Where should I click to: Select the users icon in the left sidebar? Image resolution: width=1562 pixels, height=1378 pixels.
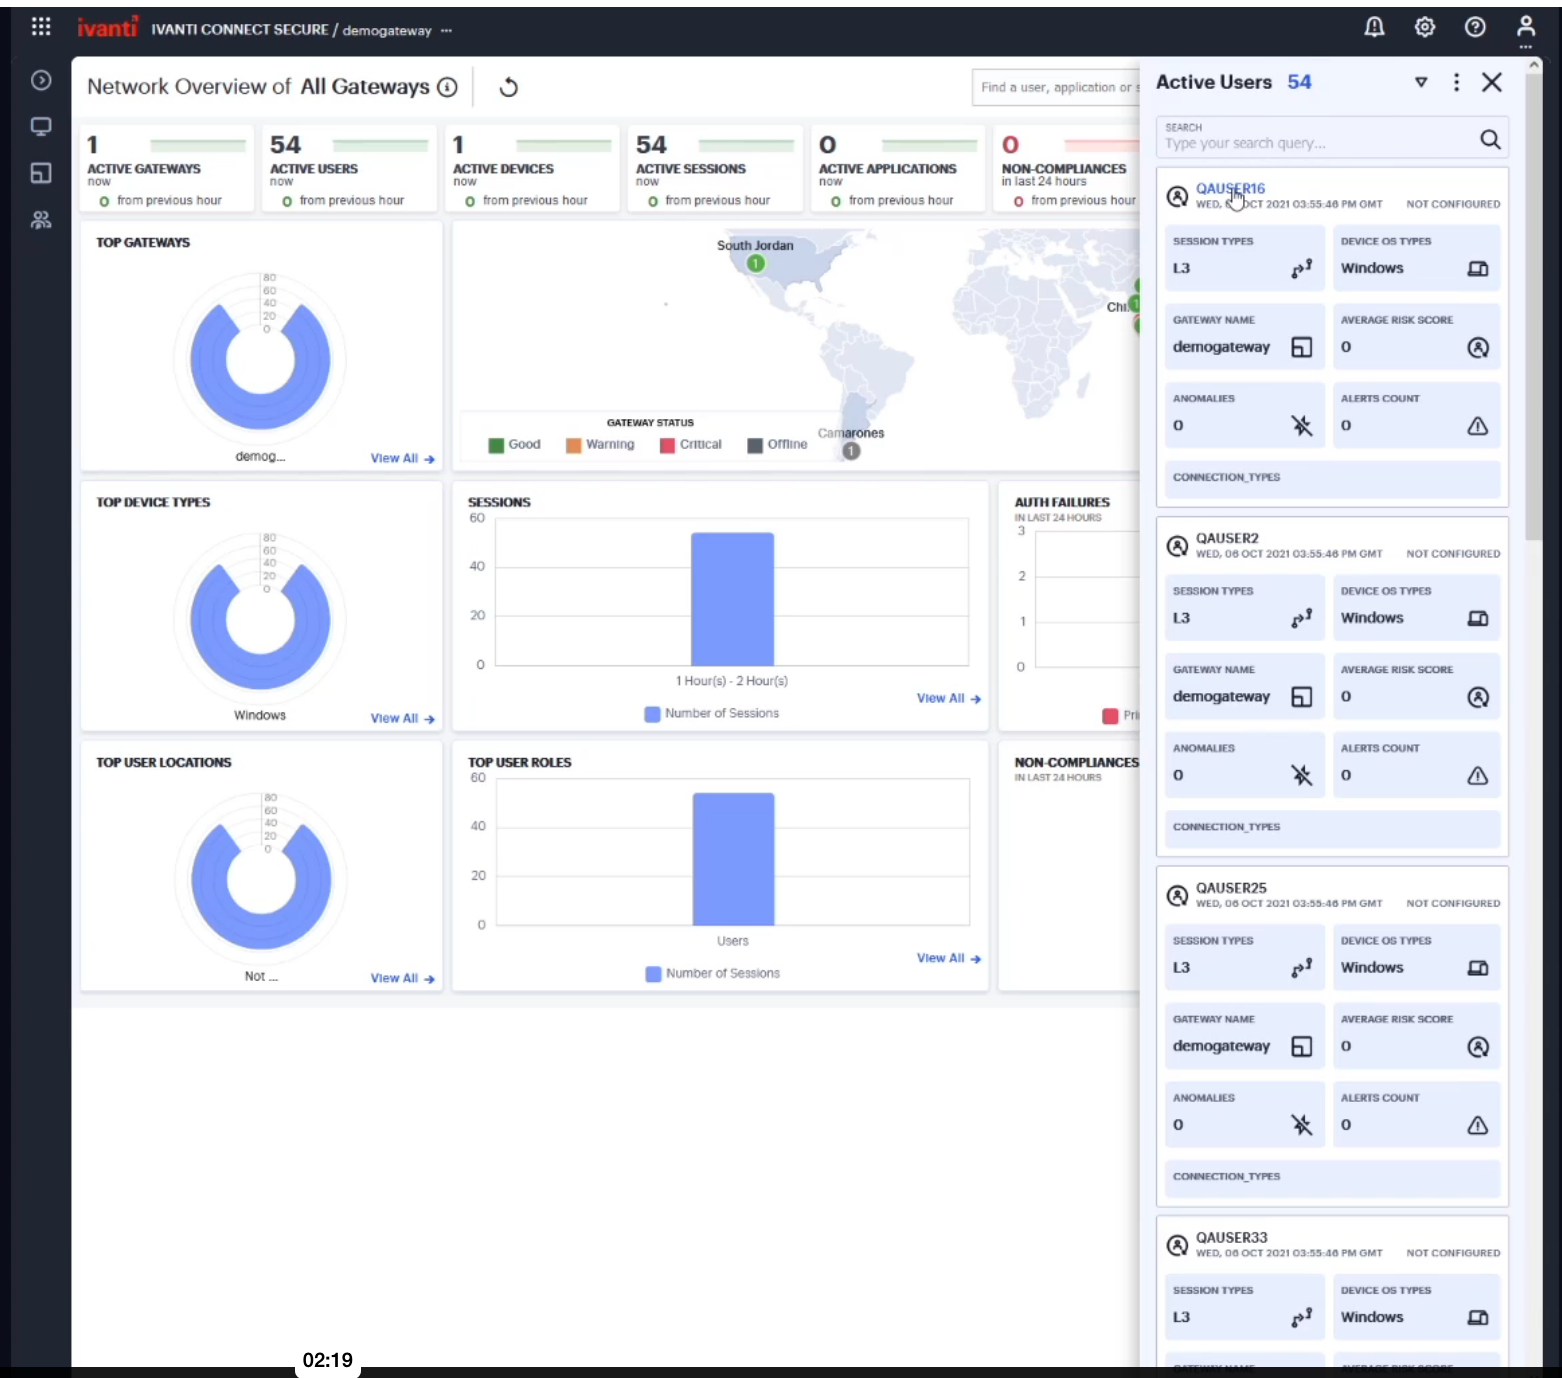tap(40, 220)
